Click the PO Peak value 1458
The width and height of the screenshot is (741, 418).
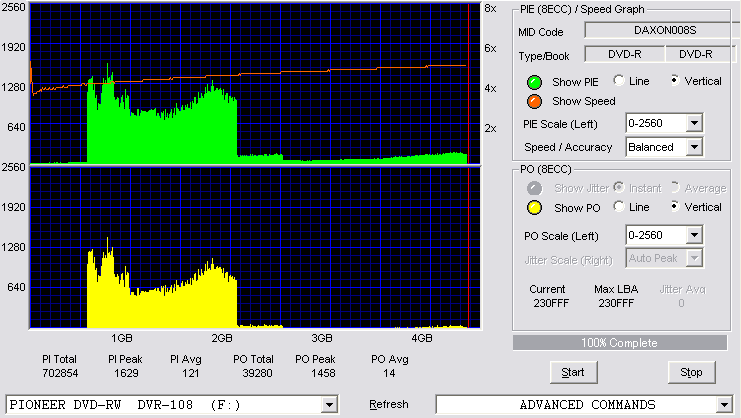323,373
